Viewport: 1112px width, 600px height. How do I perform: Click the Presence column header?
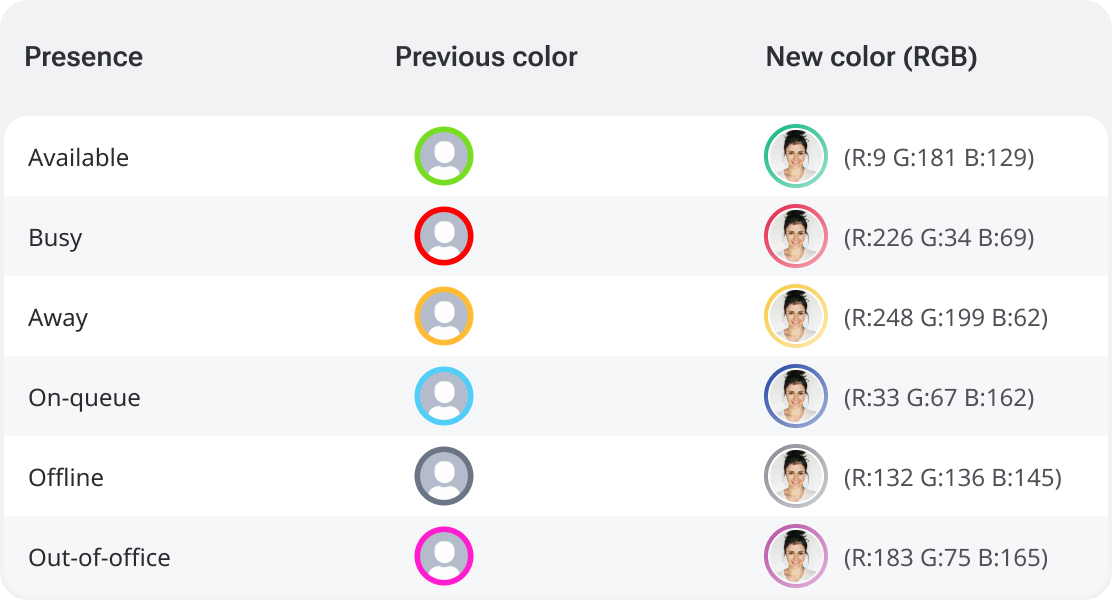coord(84,57)
